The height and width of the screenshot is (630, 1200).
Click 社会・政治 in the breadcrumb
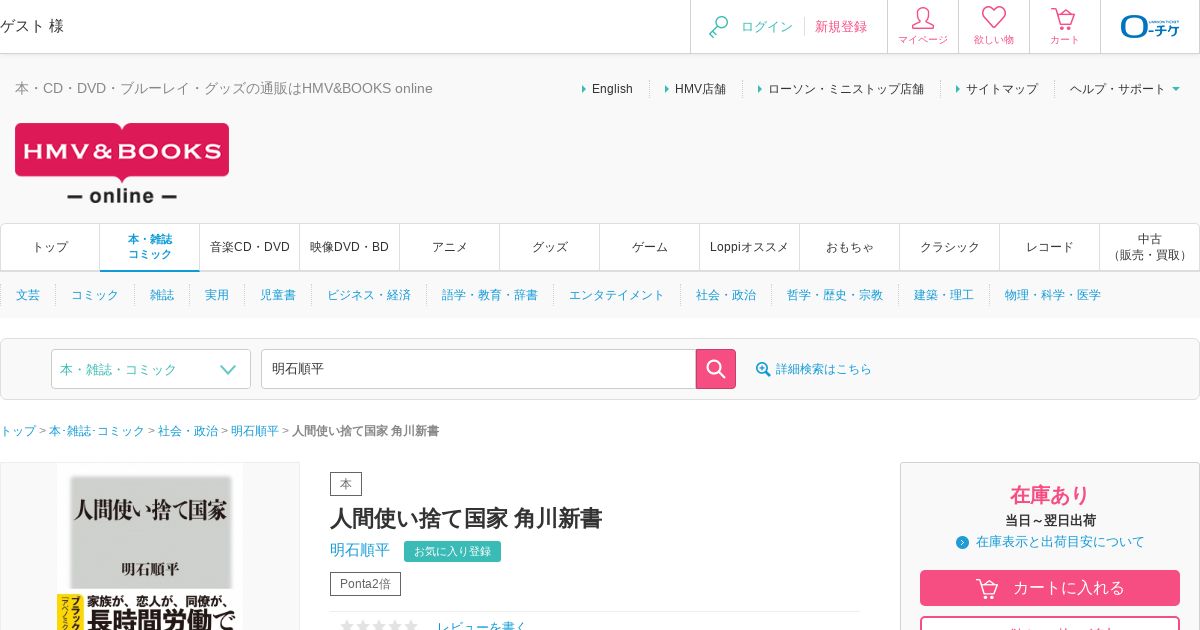point(188,431)
